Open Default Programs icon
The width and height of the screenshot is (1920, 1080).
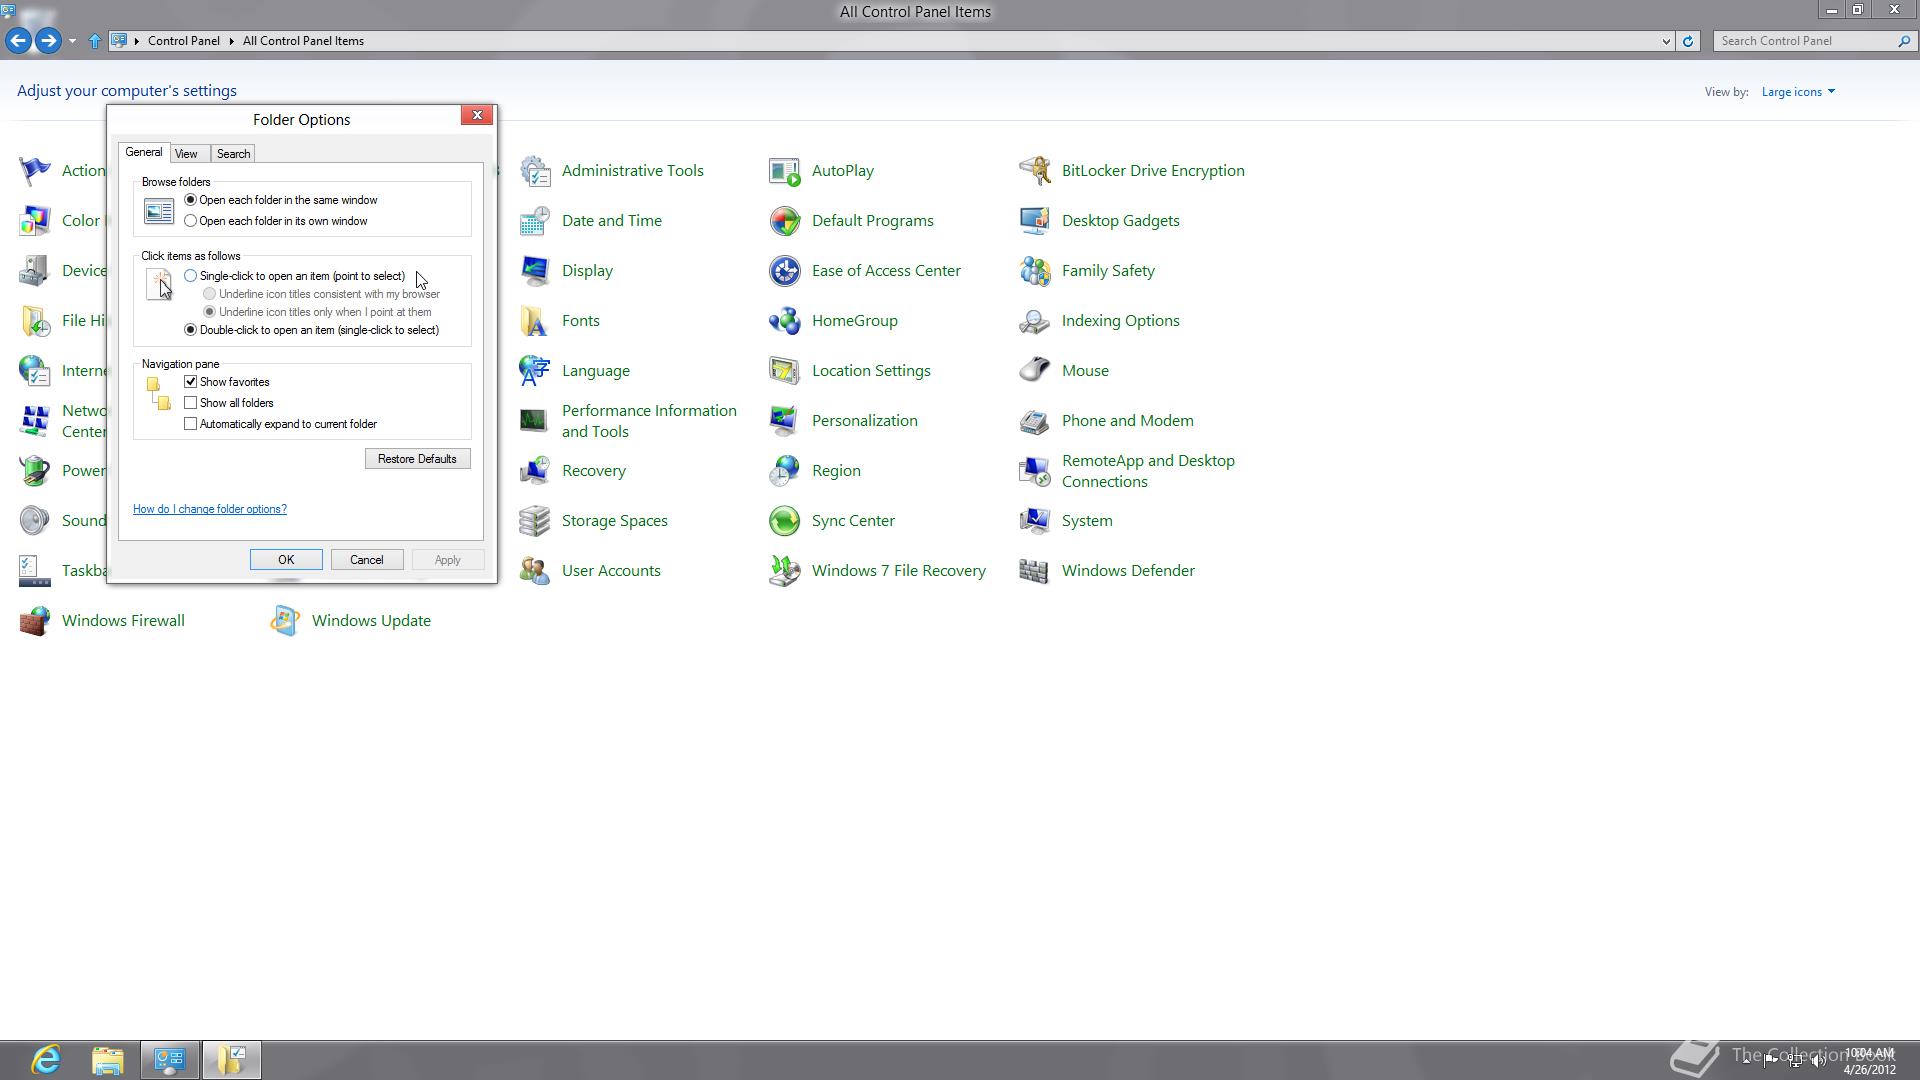point(785,221)
